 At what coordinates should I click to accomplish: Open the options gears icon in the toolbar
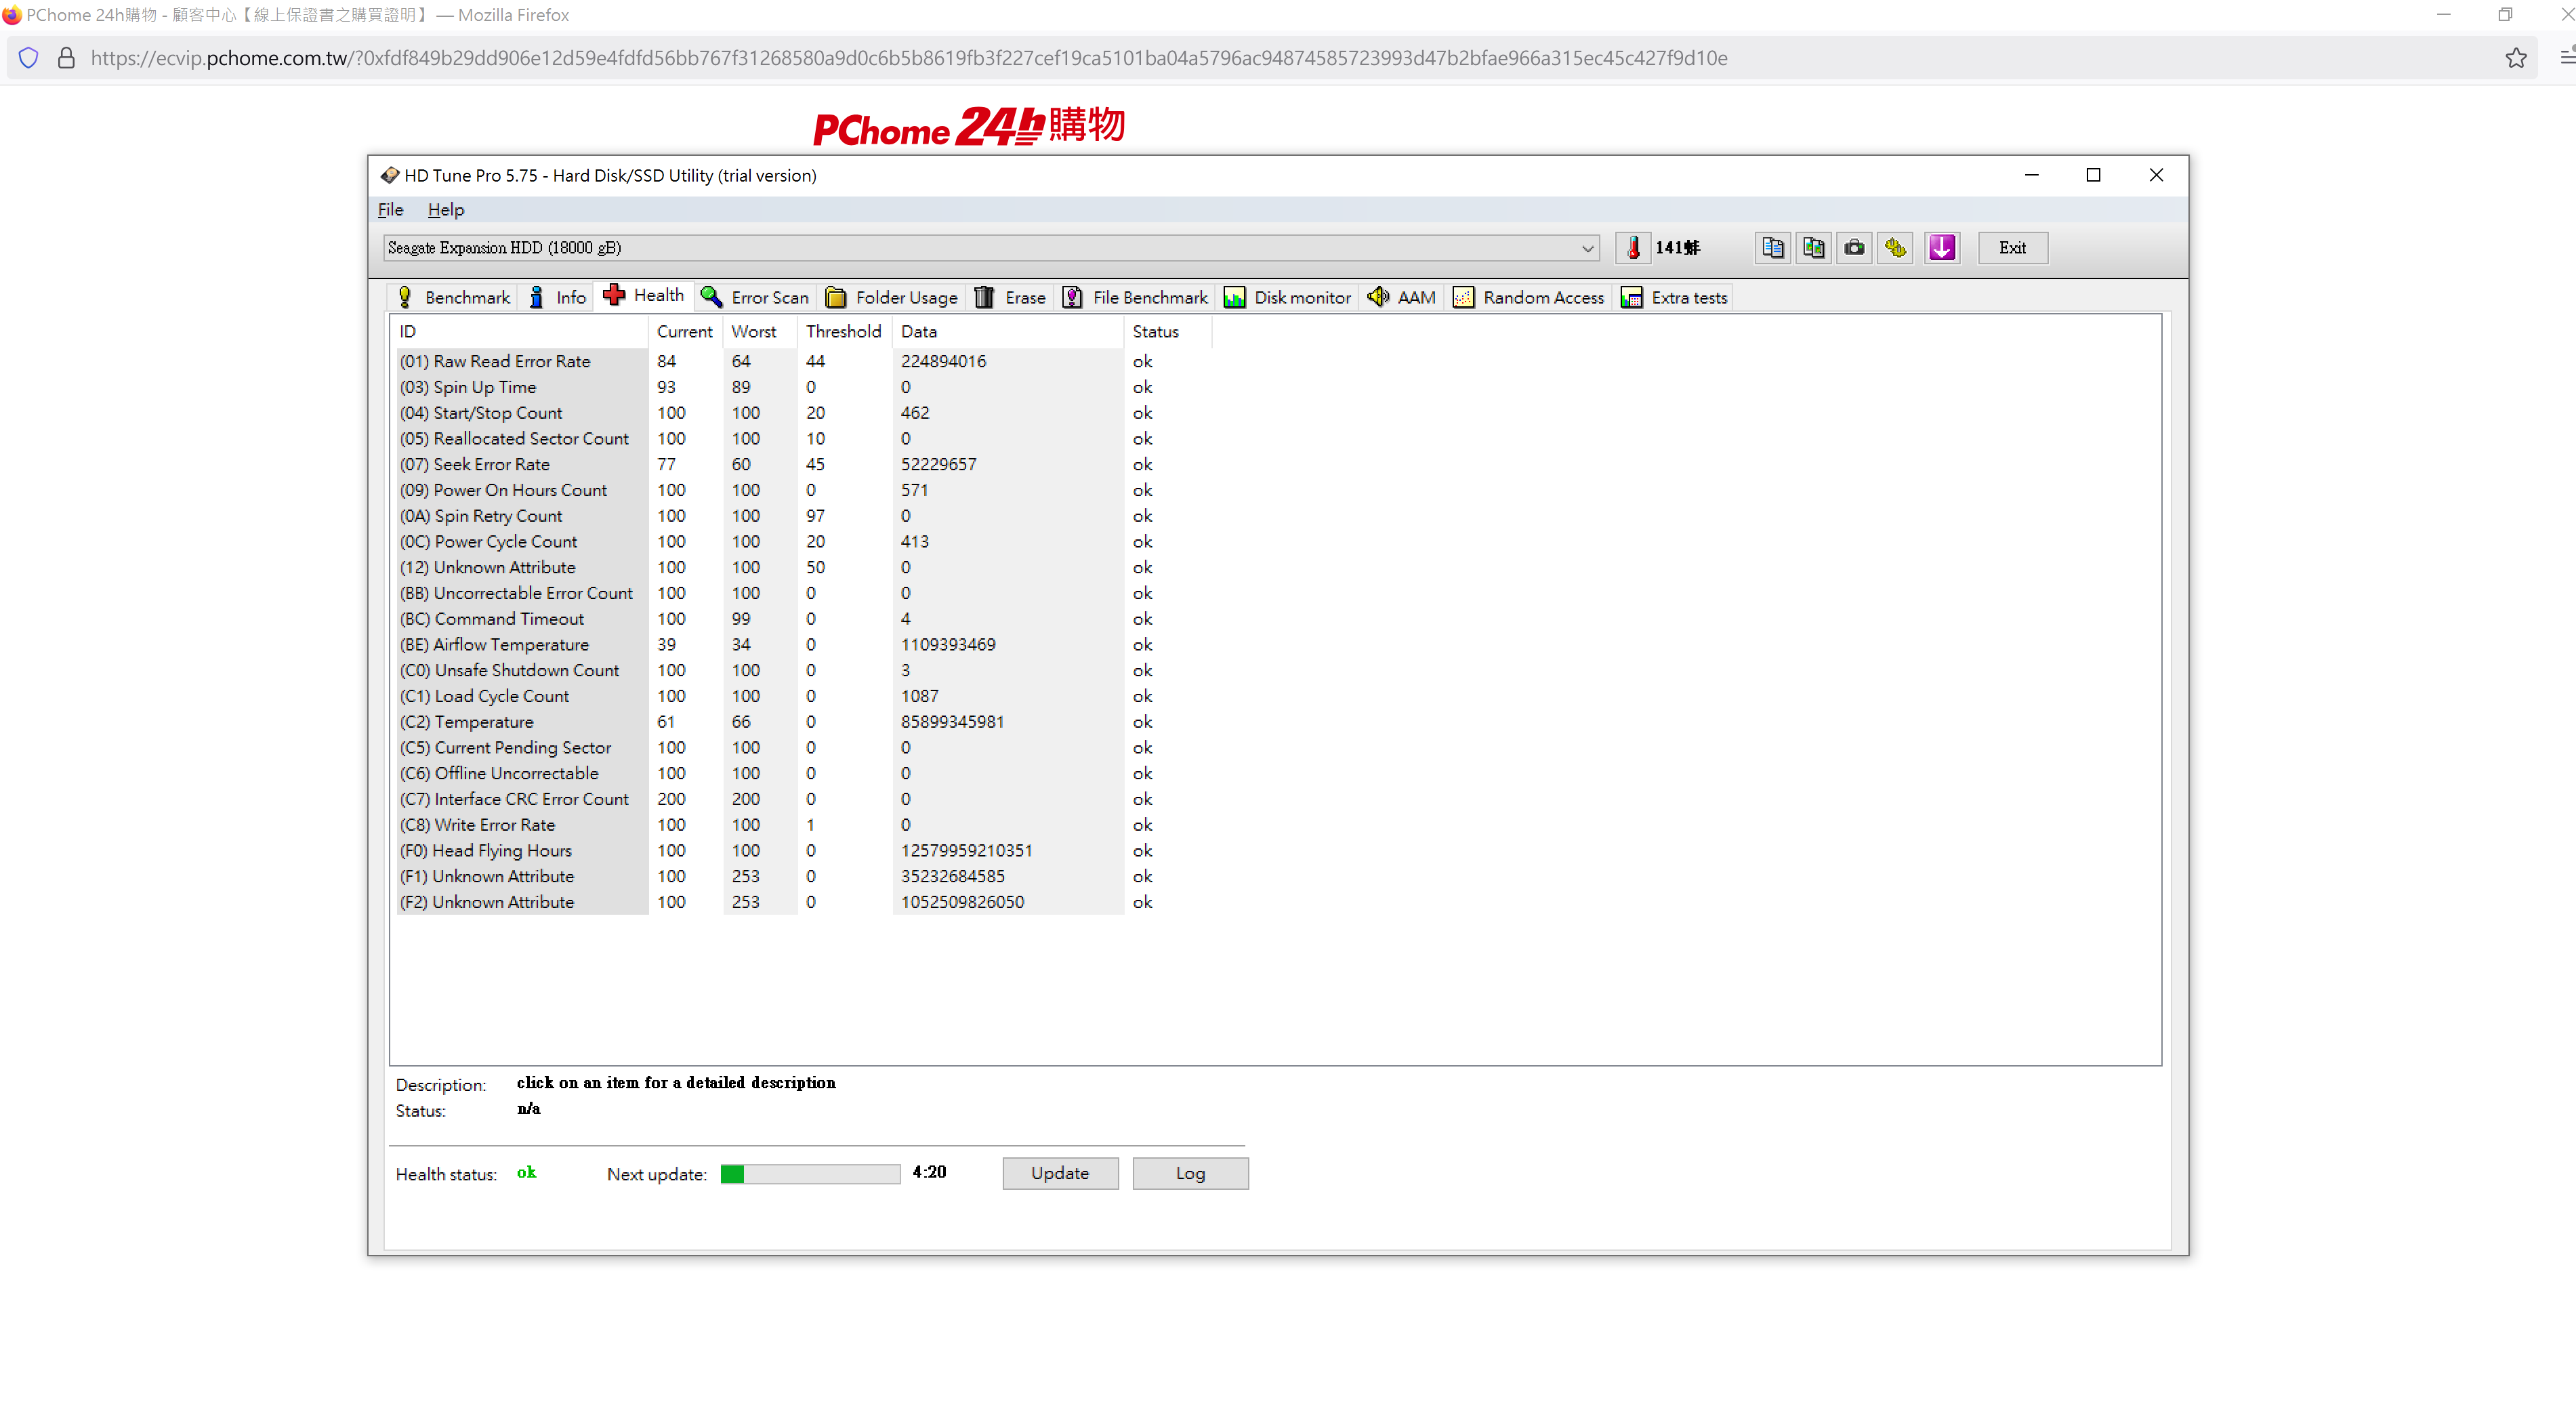tap(1895, 247)
